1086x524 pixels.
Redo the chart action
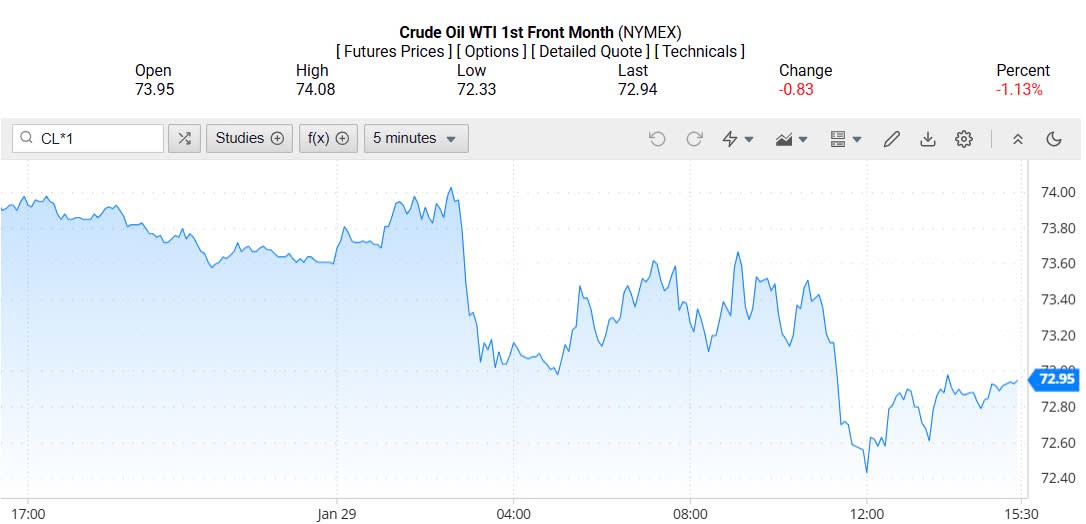[694, 139]
